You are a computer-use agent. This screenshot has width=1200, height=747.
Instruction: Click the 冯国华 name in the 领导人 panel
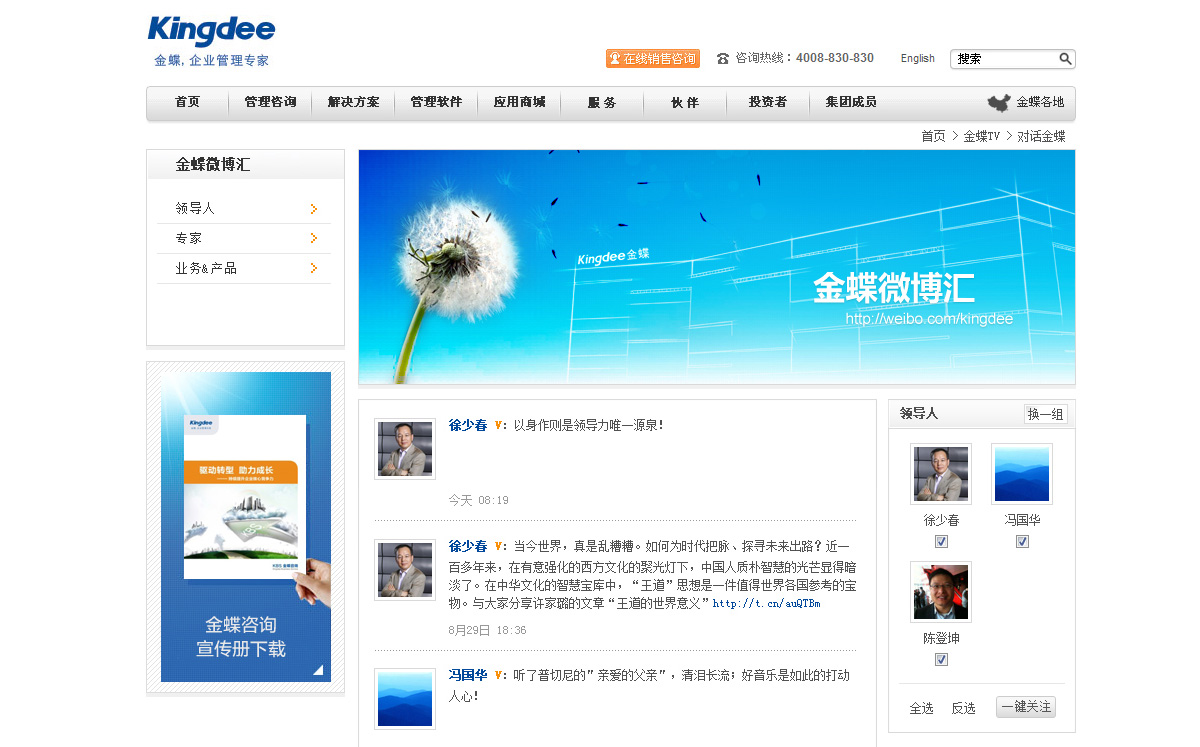click(1022, 520)
